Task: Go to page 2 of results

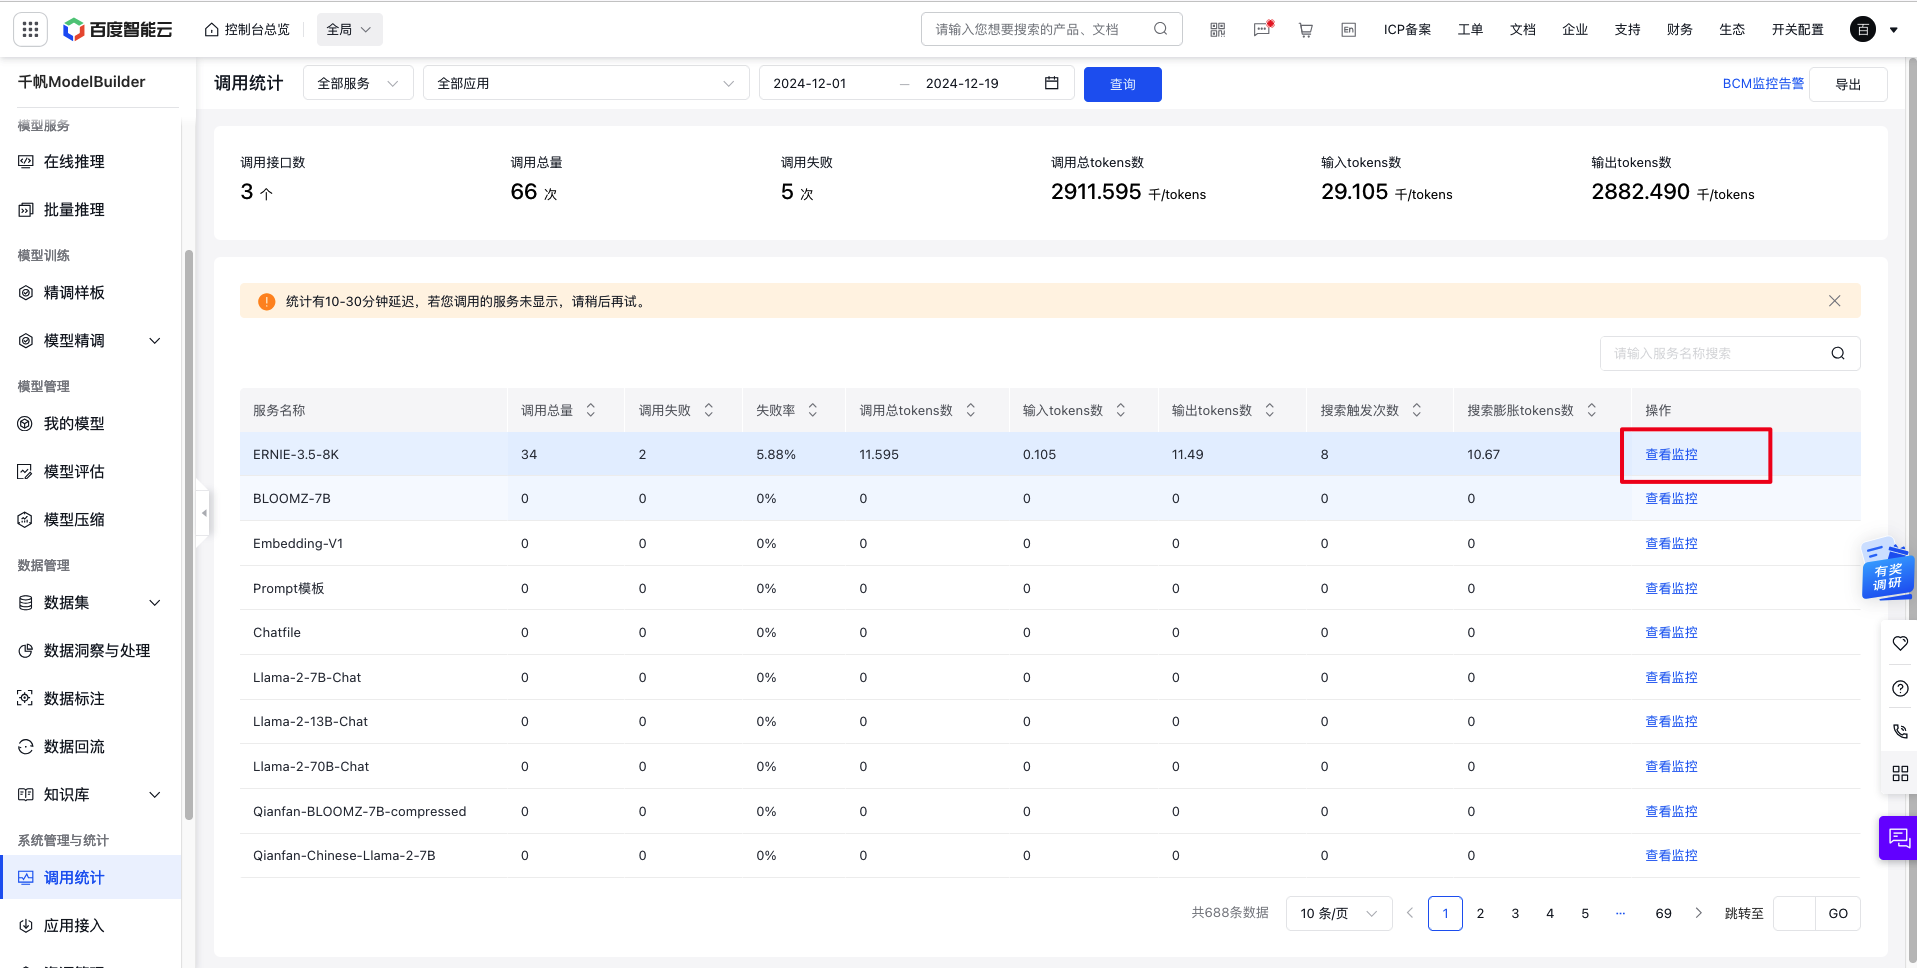Action: [1480, 913]
